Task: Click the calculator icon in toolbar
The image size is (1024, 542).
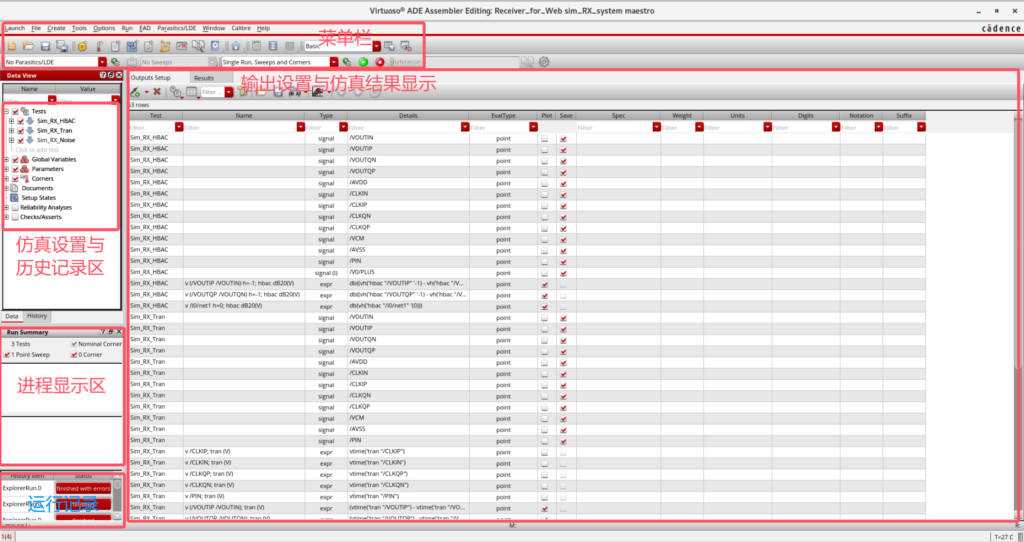Action: pyautogui.click(x=256, y=46)
